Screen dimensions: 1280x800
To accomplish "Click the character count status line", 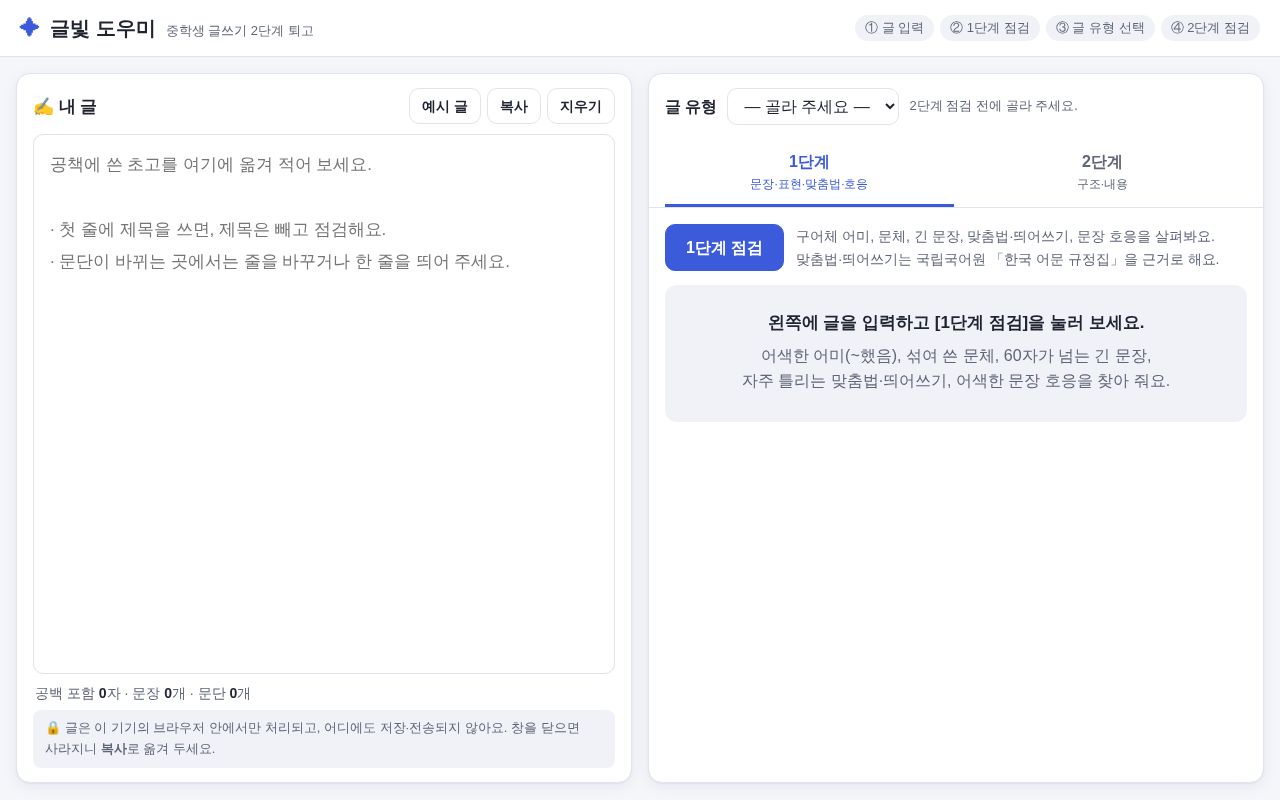I will tap(143, 693).
